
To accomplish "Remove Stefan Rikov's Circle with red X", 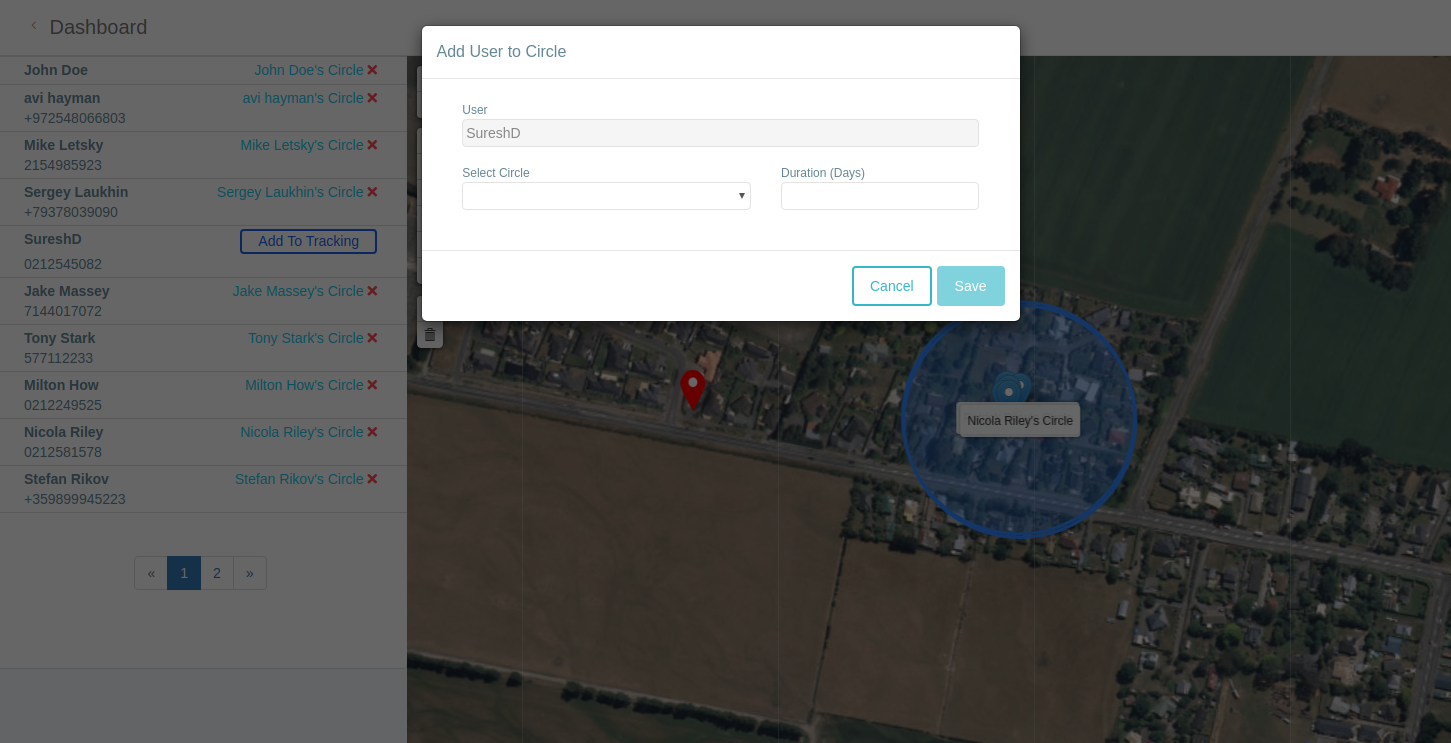I will (372, 479).
